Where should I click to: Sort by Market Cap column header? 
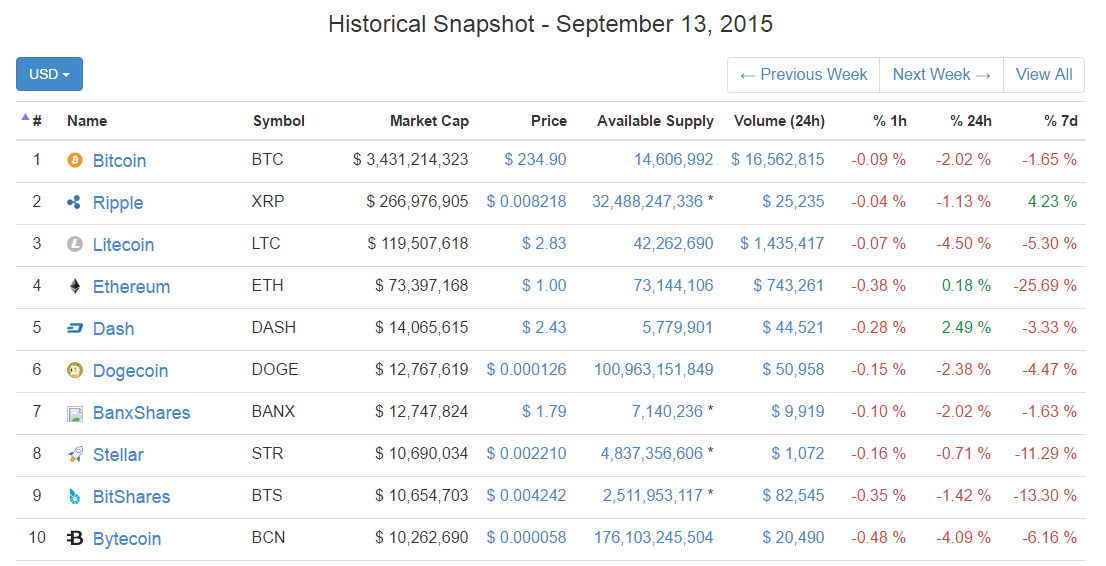[429, 121]
